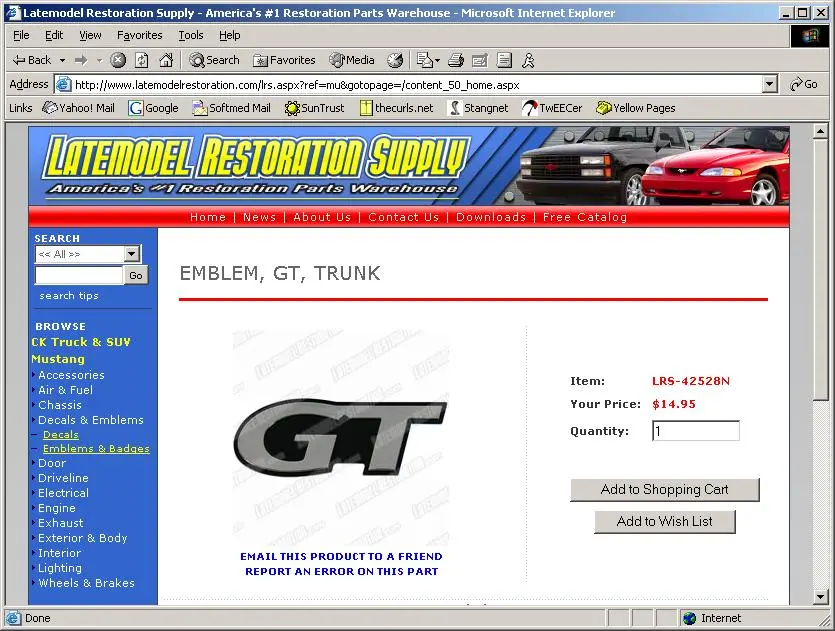Open the Stangnet links bar shortcut
Viewport: 835px width, 631px height.
tap(478, 108)
